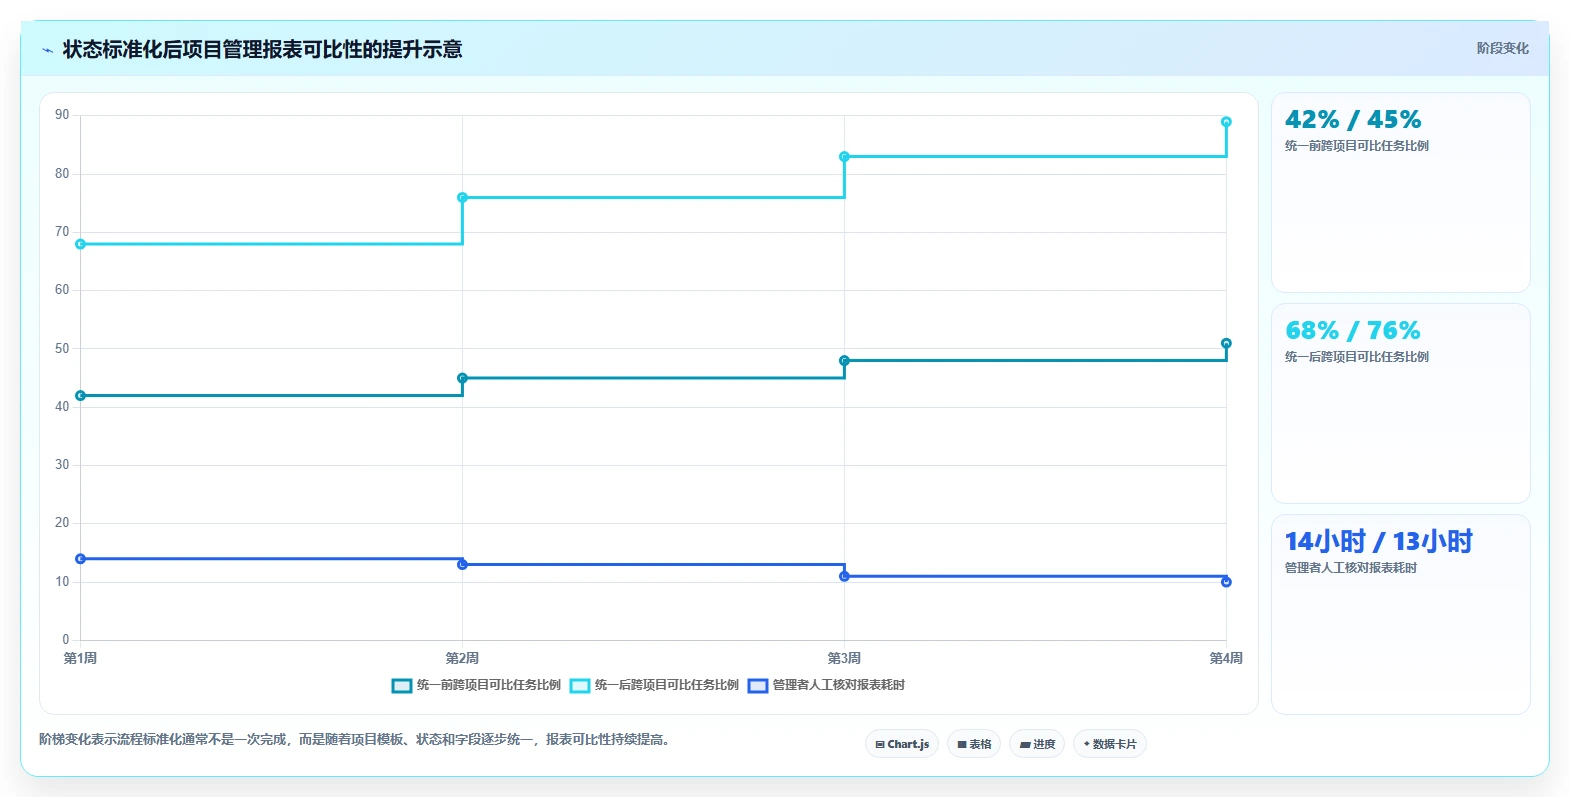This screenshot has width=1570, height=797.
Task: Click the teal legend color box for 统一前
Action: coord(402,685)
